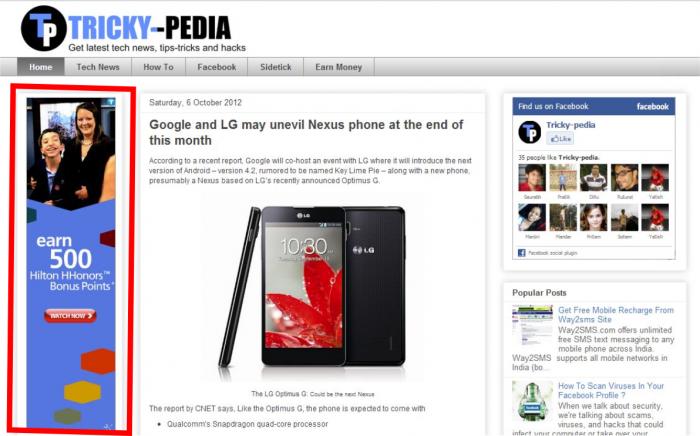Open the Facebook navigation tab
Image resolution: width=700 pixels, height=436 pixels.
coord(217,67)
